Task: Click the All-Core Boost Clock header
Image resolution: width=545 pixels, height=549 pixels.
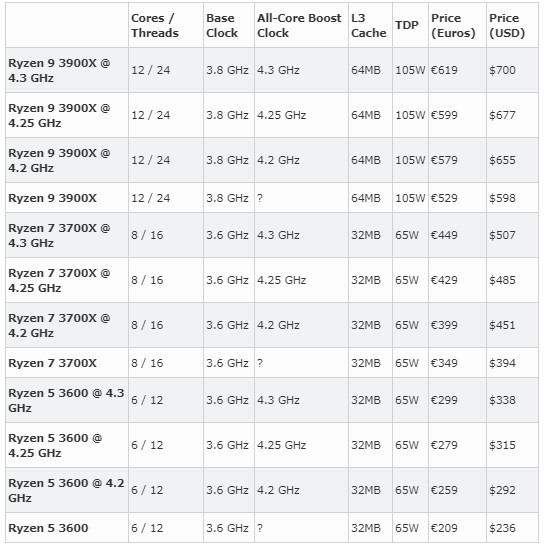Action: 299,26
